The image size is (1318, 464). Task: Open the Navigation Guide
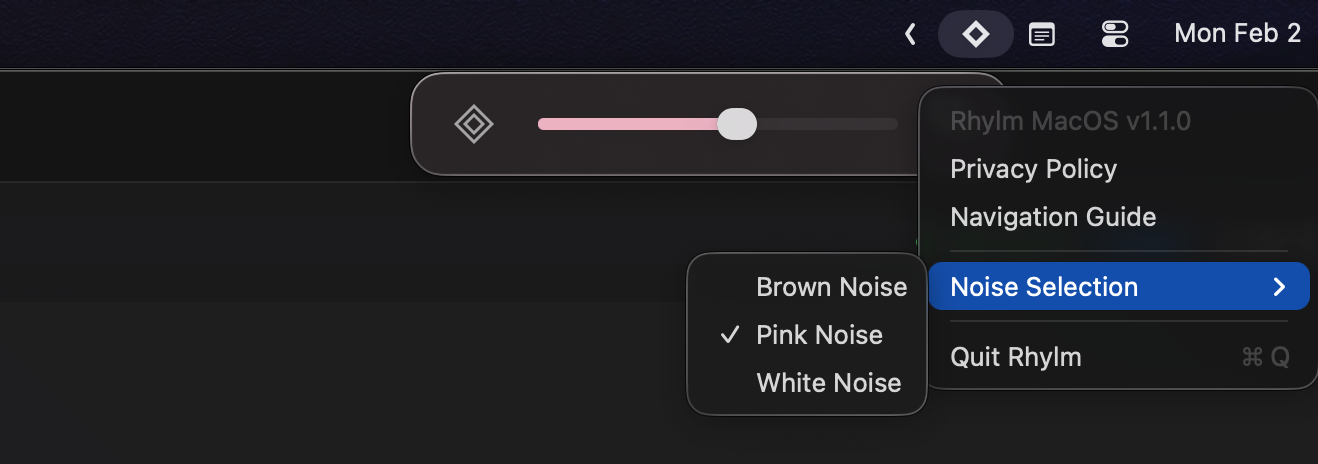pyautogui.click(x=1053, y=217)
